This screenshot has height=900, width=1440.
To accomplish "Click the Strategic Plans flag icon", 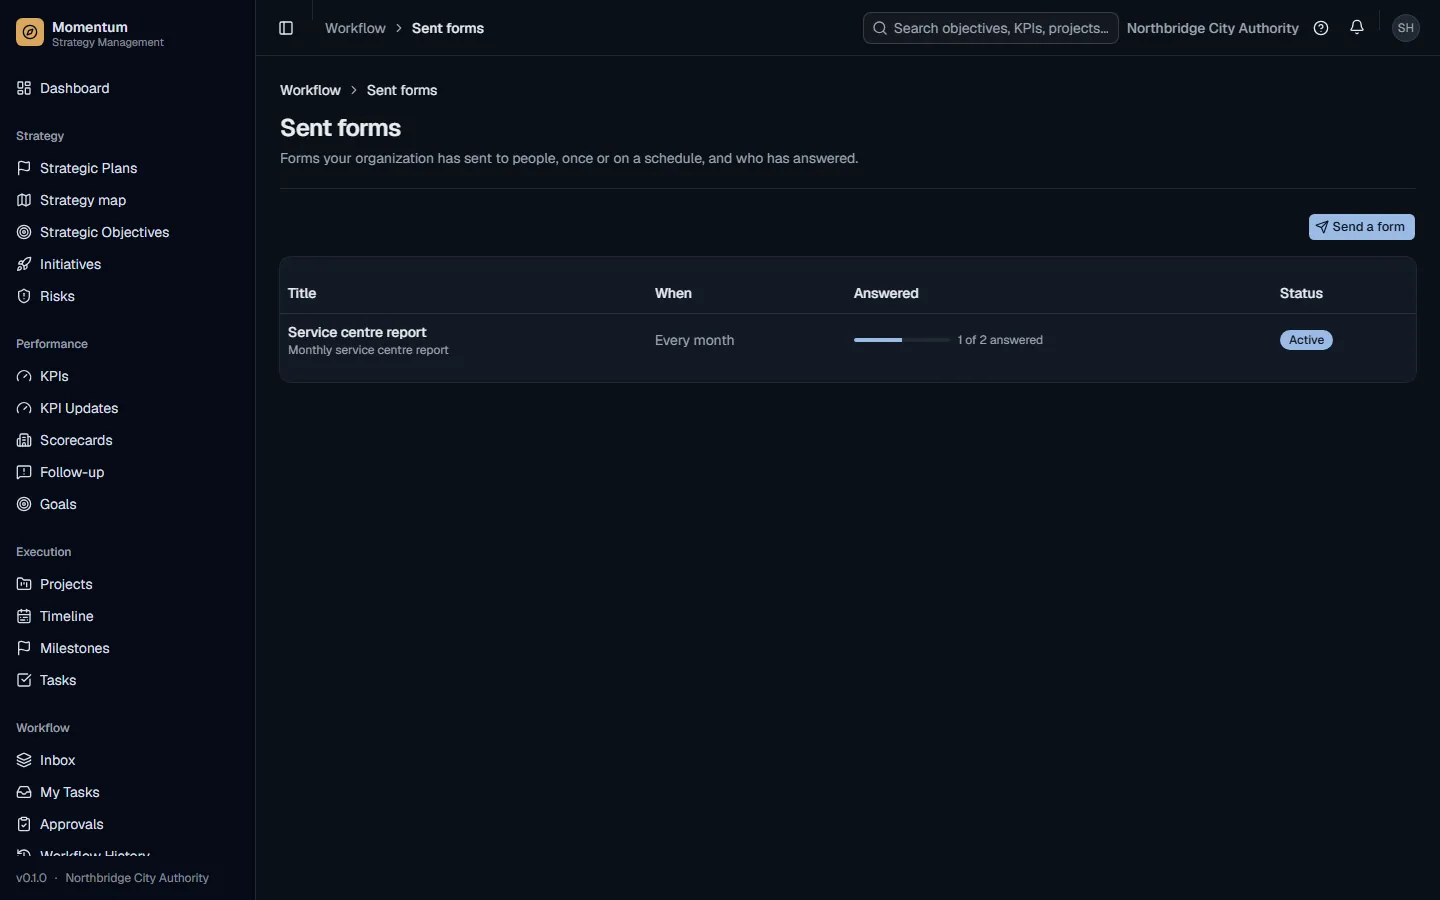I will point(24,168).
